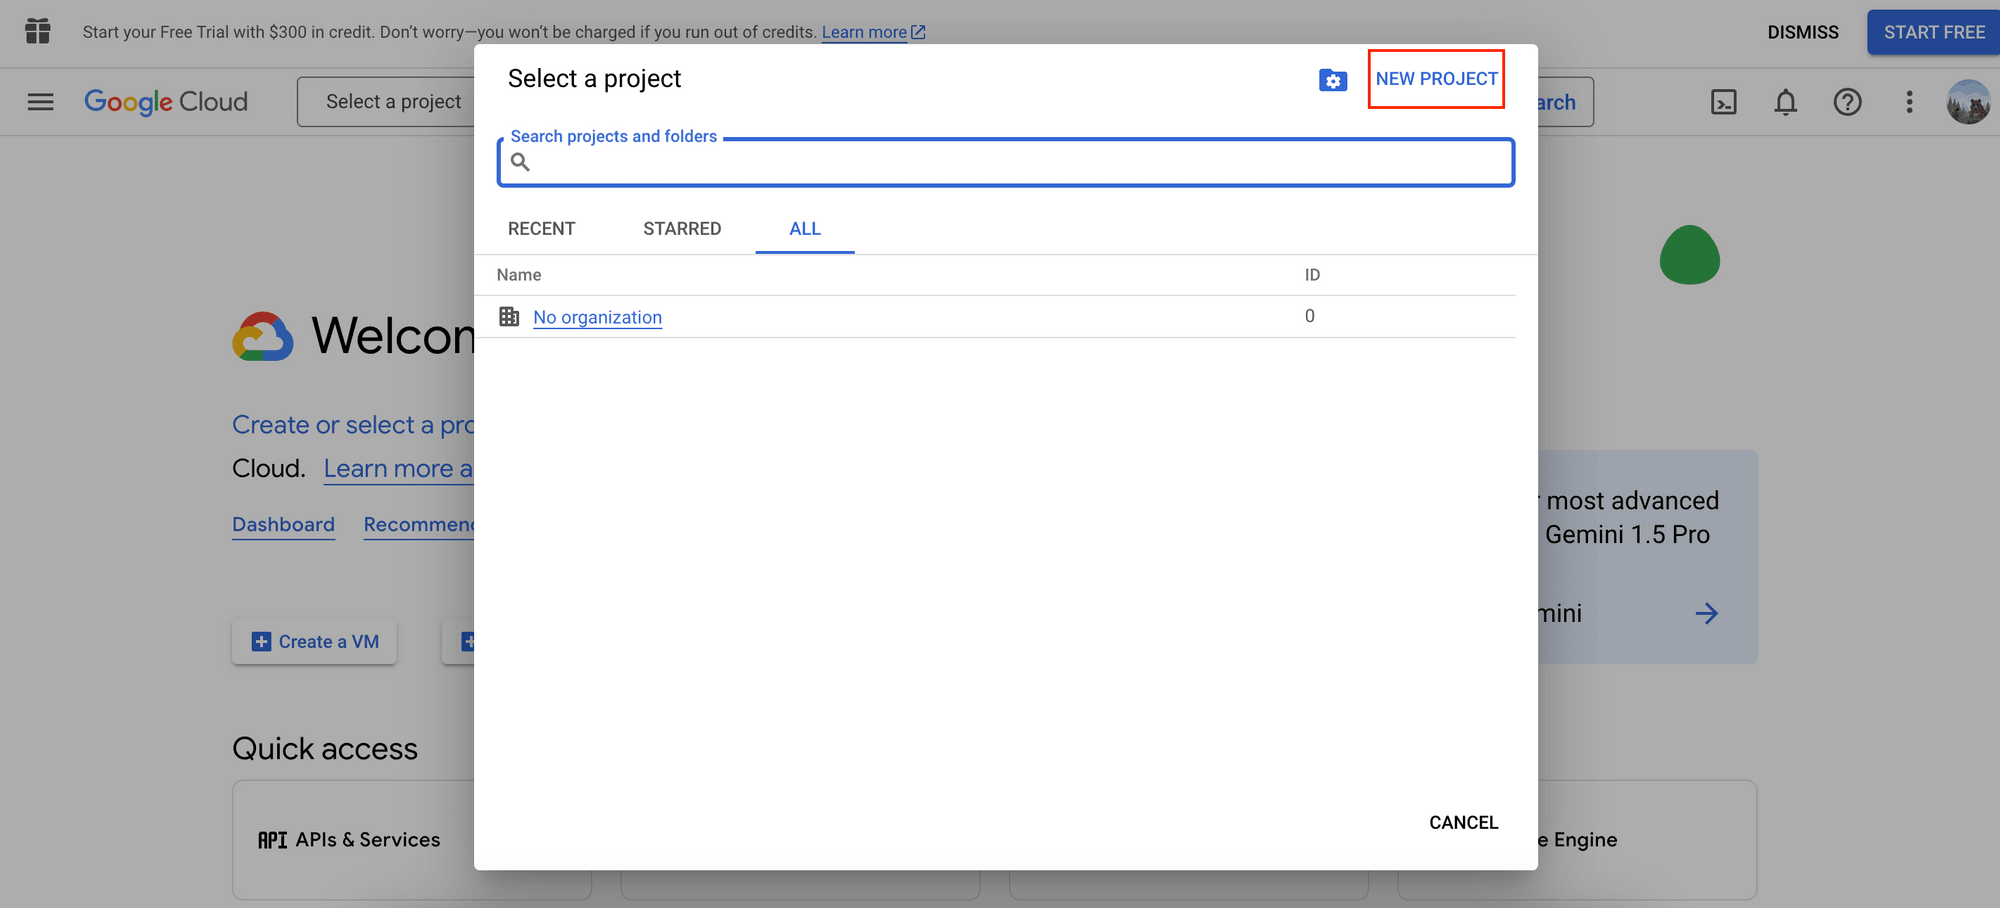
Task: Click the APIs & Services icon
Action: tap(271, 839)
